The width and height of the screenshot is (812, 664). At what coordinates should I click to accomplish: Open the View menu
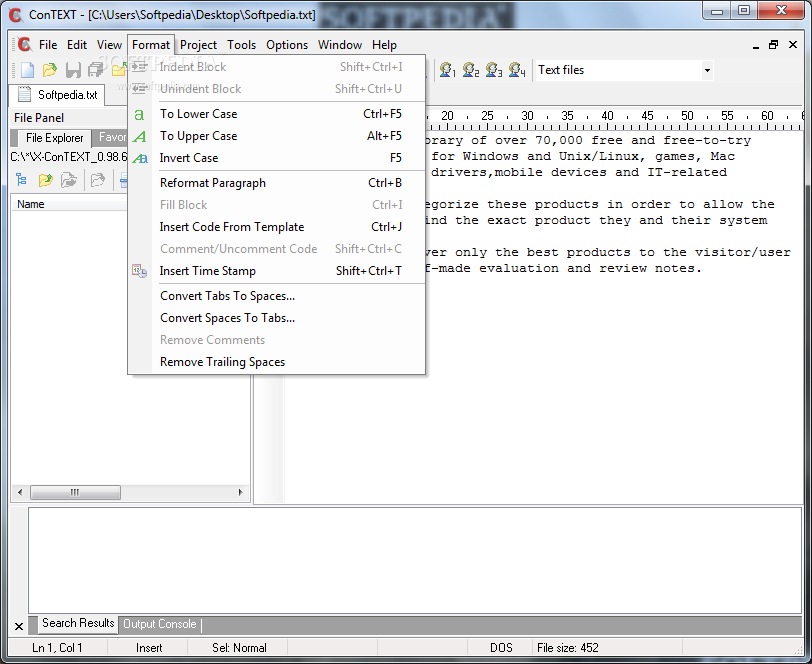109,45
